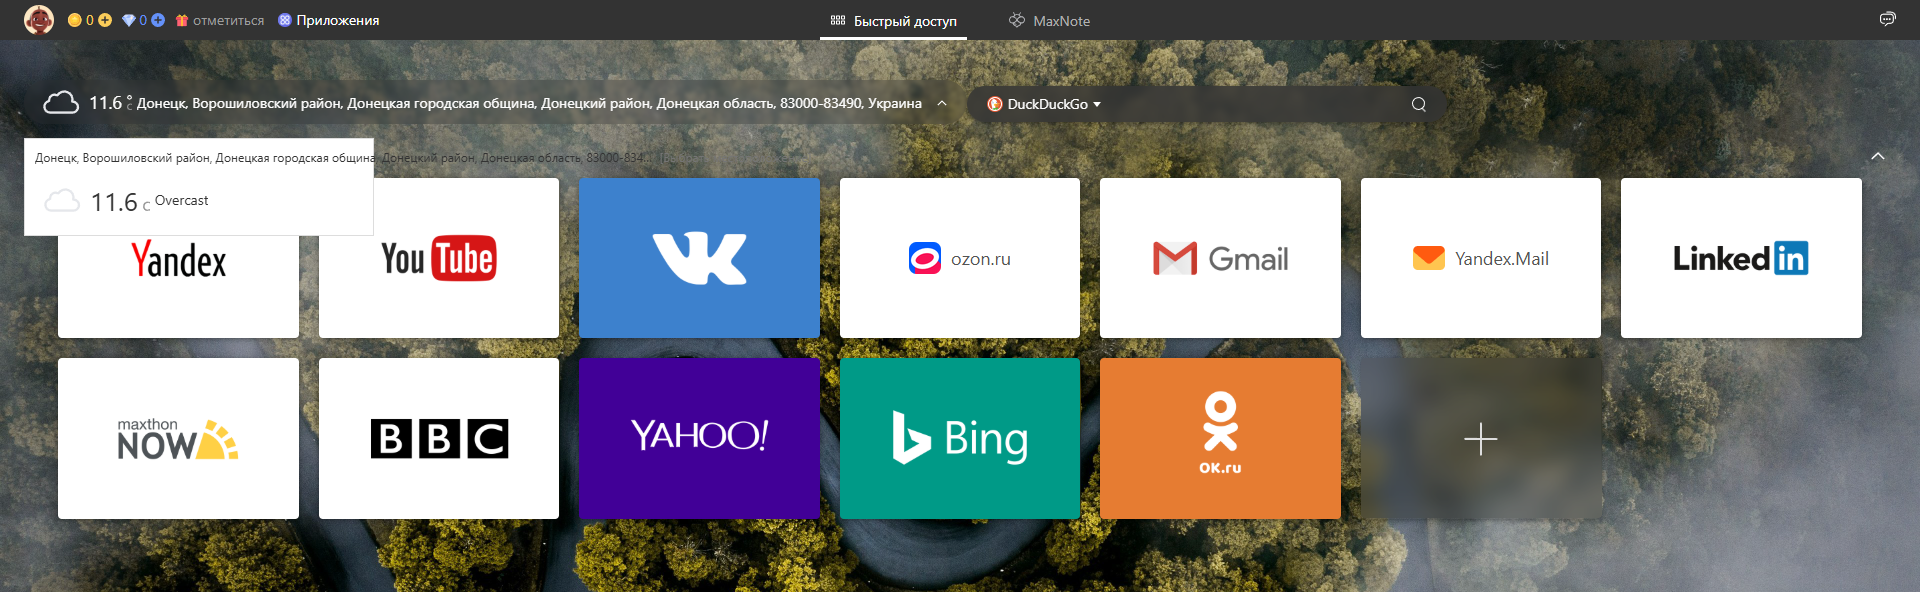Open Приложения apps menu
Viewport: 1920px width, 592px height.
328,20
